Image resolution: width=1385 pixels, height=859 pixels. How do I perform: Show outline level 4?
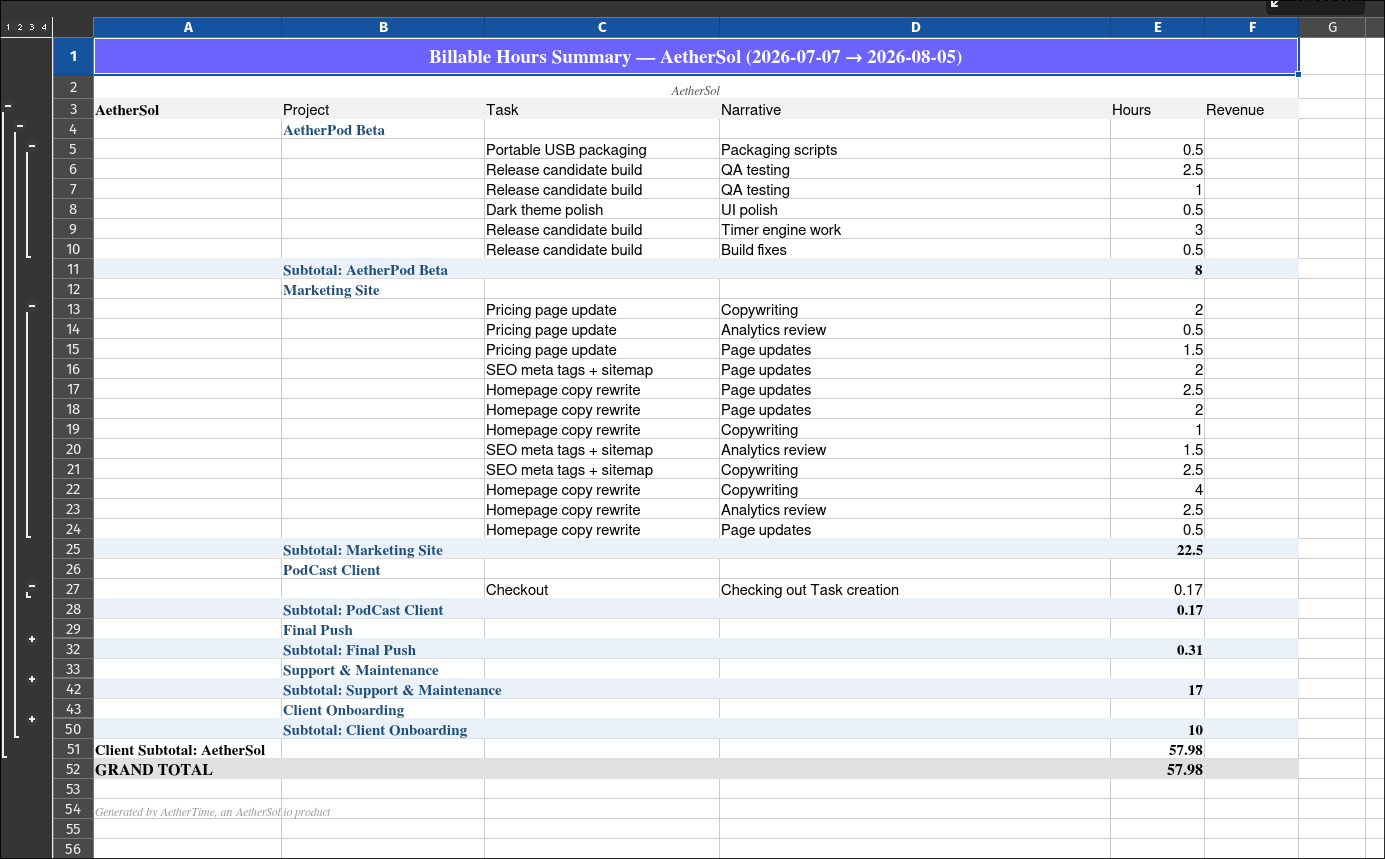pyautogui.click(x=44, y=27)
